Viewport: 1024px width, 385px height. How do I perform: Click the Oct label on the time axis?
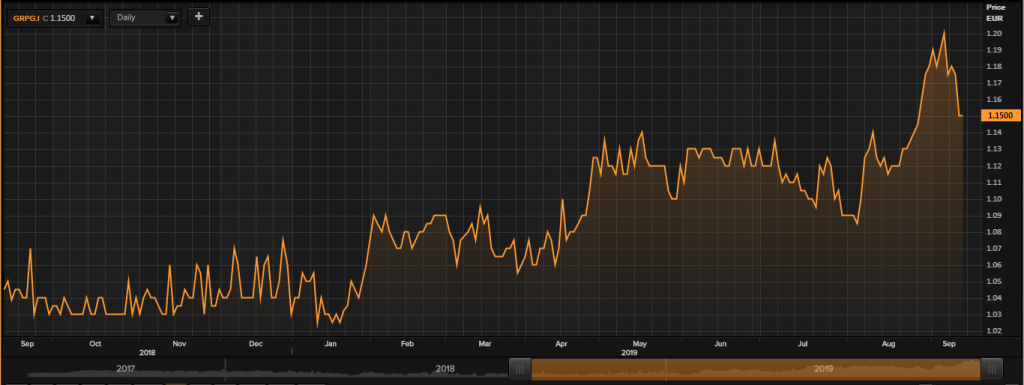coord(95,343)
